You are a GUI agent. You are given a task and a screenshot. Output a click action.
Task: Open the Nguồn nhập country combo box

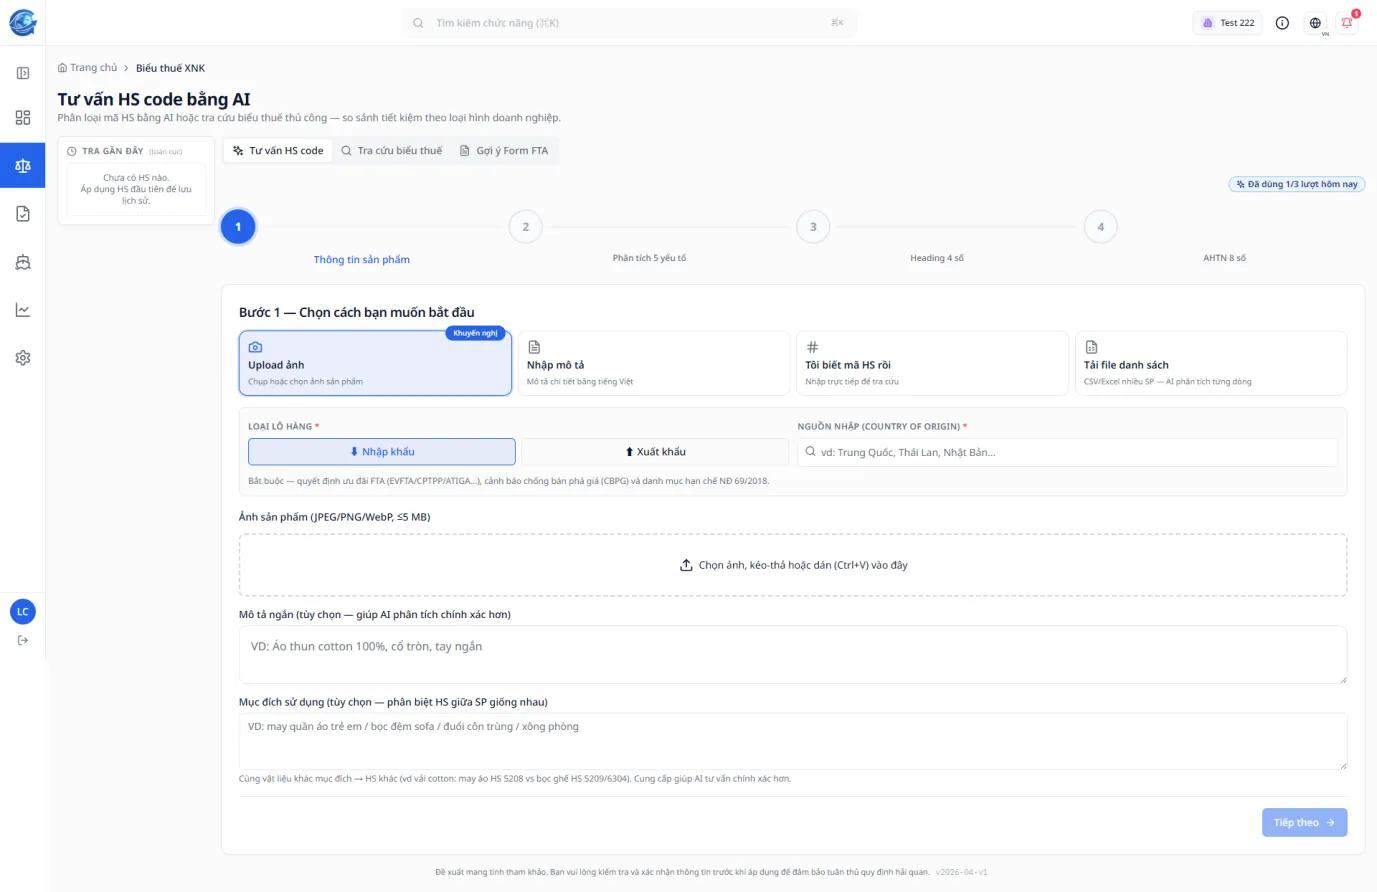[x=1067, y=452]
